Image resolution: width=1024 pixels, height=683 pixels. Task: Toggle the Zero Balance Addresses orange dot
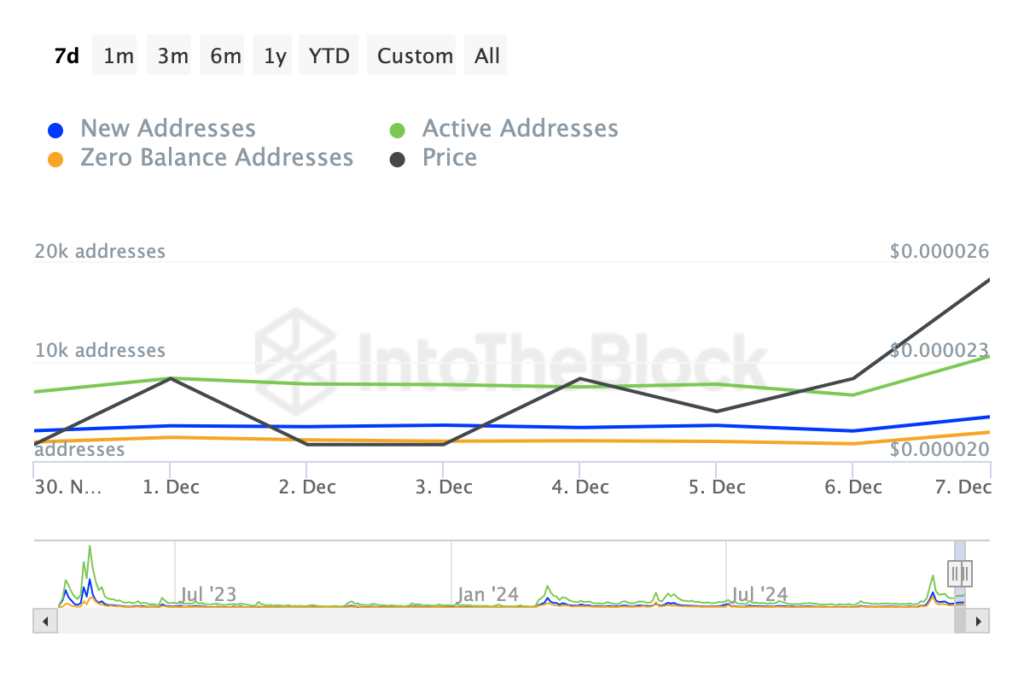[56, 159]
